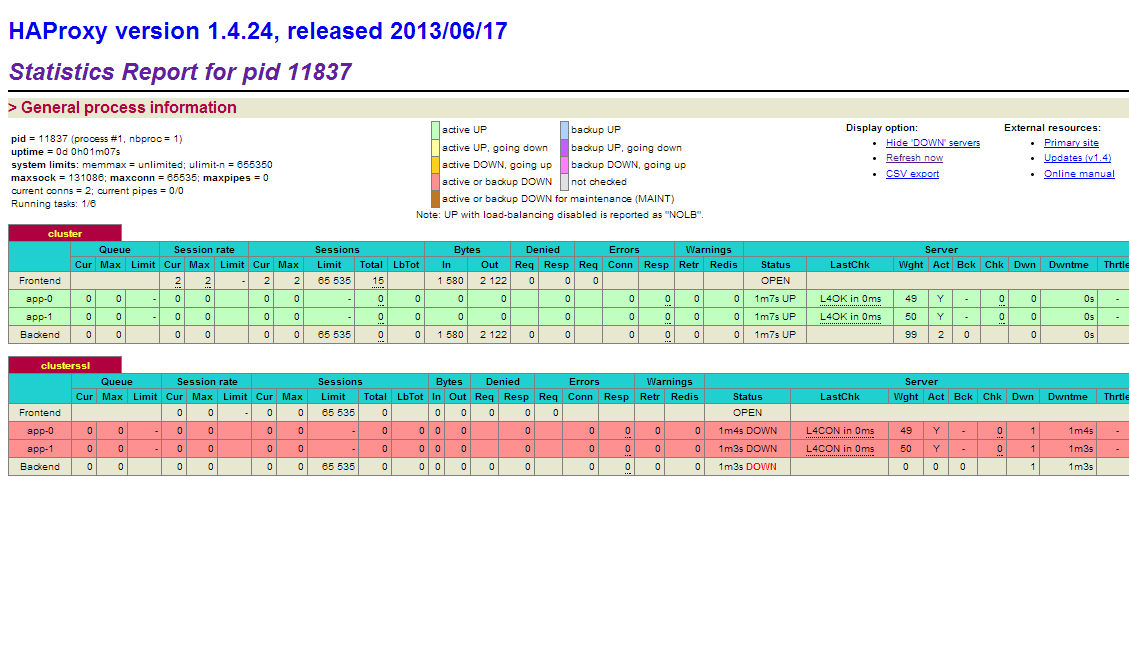Screen dimensions: 1129x664
Task: Click the 'Display option:' label
Action: click(881, 127)
